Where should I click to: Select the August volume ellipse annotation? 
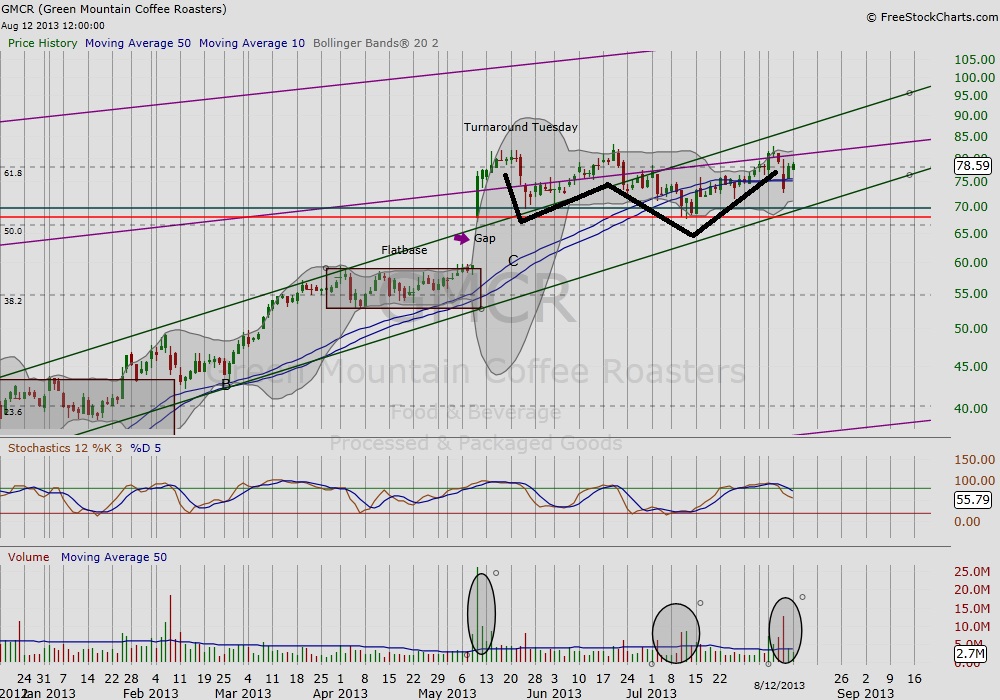(785, 630)
